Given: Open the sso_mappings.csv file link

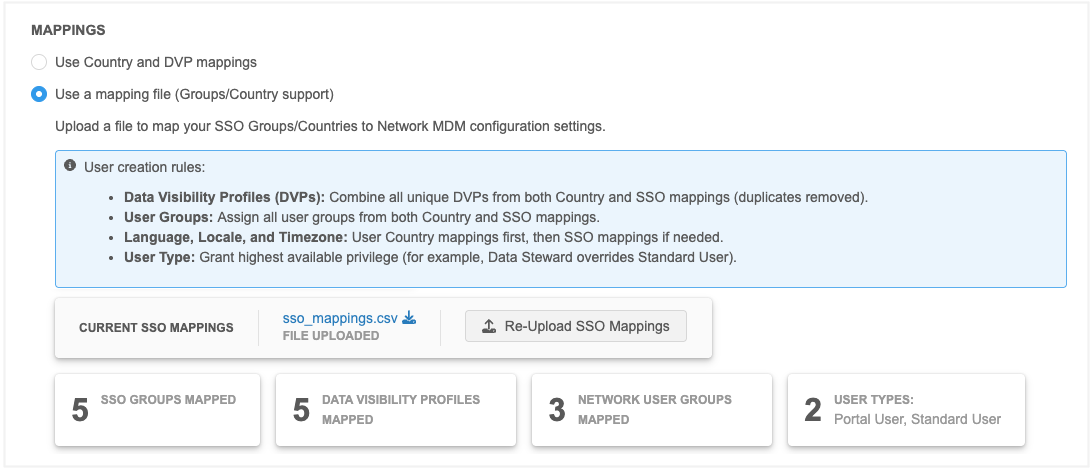Looking at the screenshot, I should (x=340, y=318).
